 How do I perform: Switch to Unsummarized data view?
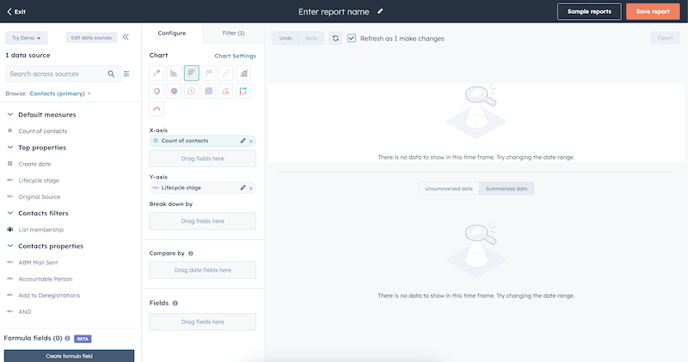coord(448,189)
